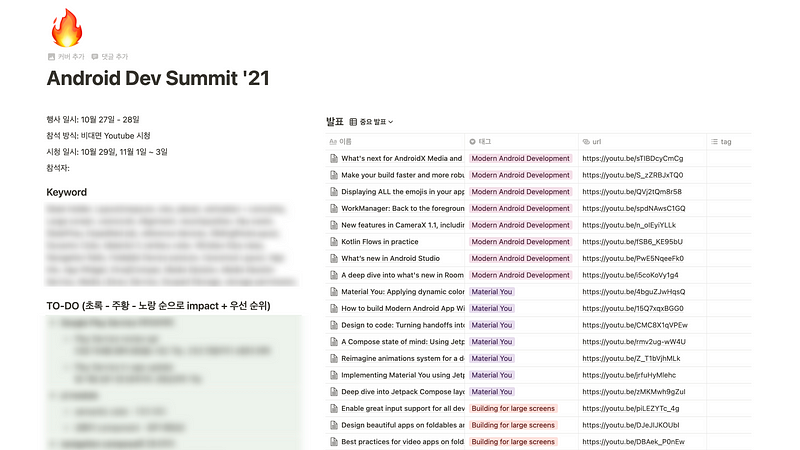Click Modern Android Development tag in WorkManager row
This screenshot has width=800, height=450.
pos(520,209)
